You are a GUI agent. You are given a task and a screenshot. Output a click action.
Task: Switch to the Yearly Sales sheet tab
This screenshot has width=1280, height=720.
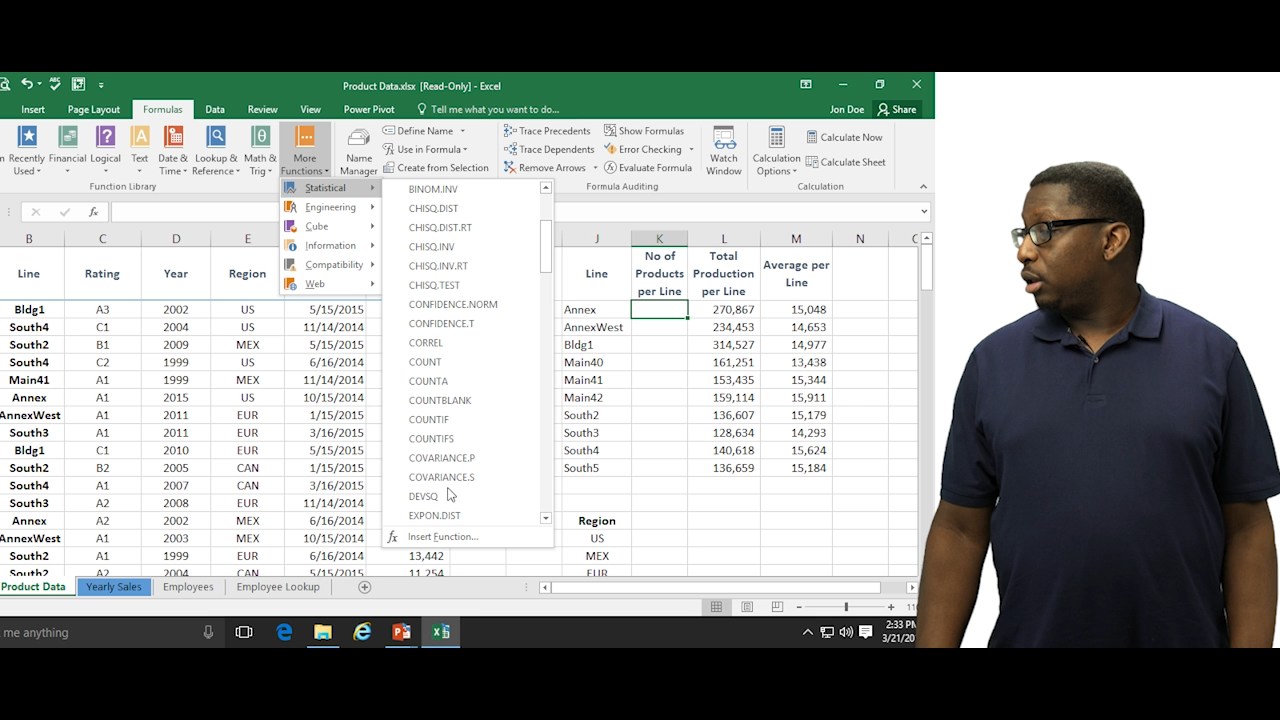(114, 587)
